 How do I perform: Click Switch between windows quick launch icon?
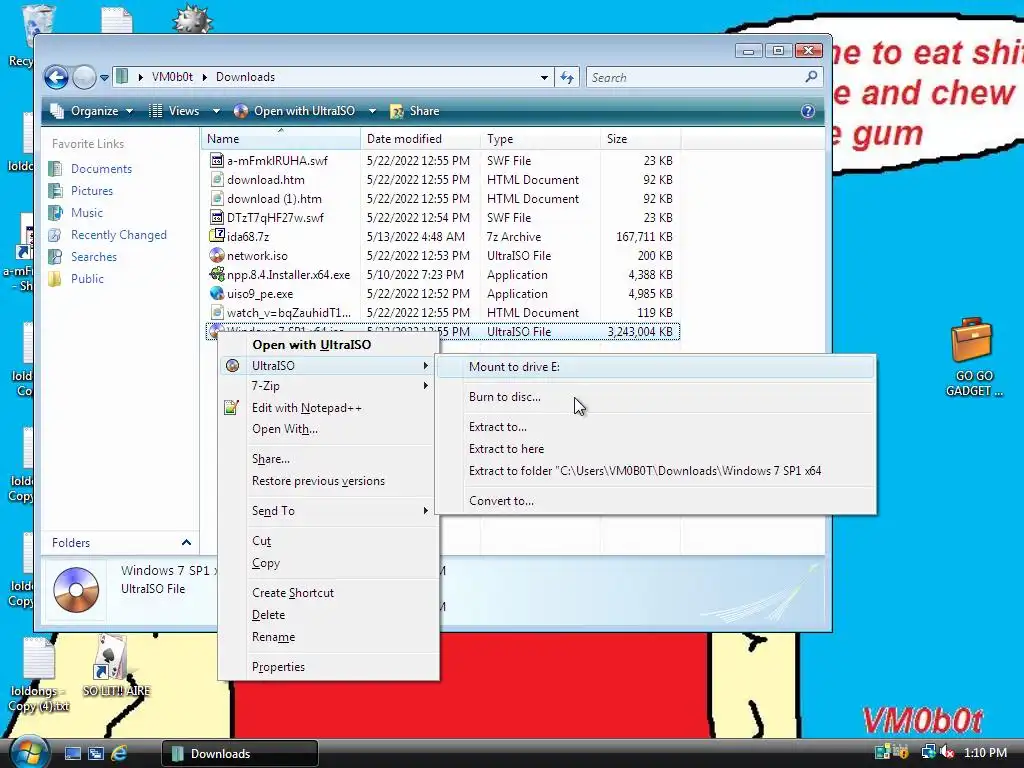tap(96, 753)
